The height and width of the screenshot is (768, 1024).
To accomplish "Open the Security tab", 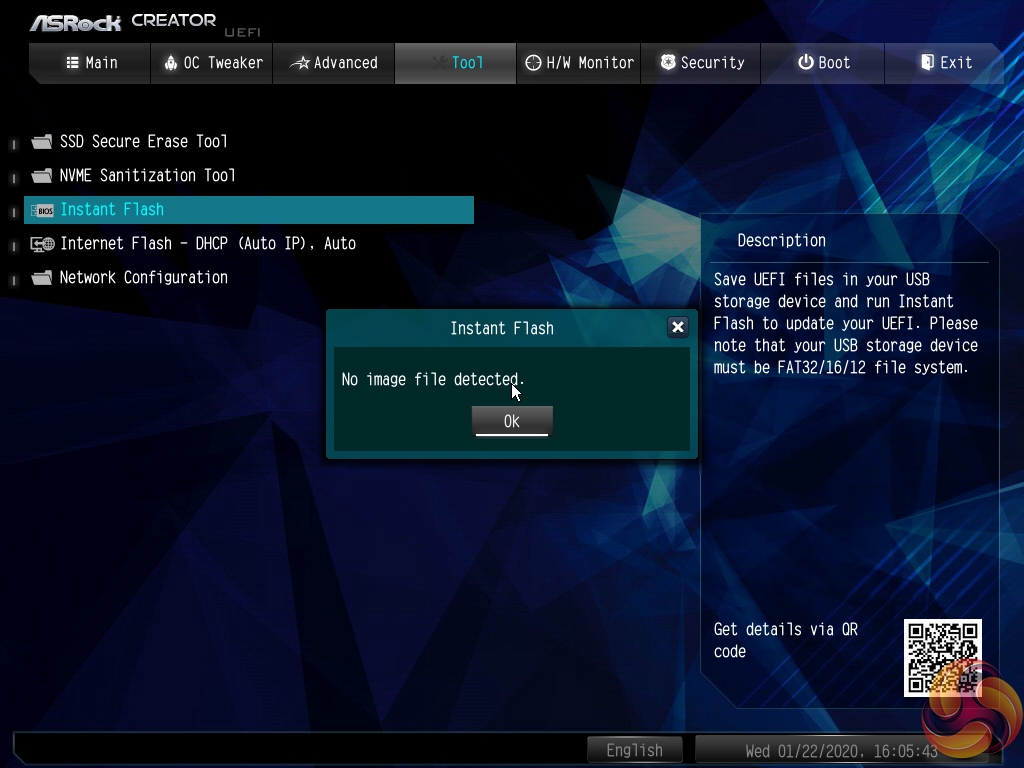I will 701,63.
